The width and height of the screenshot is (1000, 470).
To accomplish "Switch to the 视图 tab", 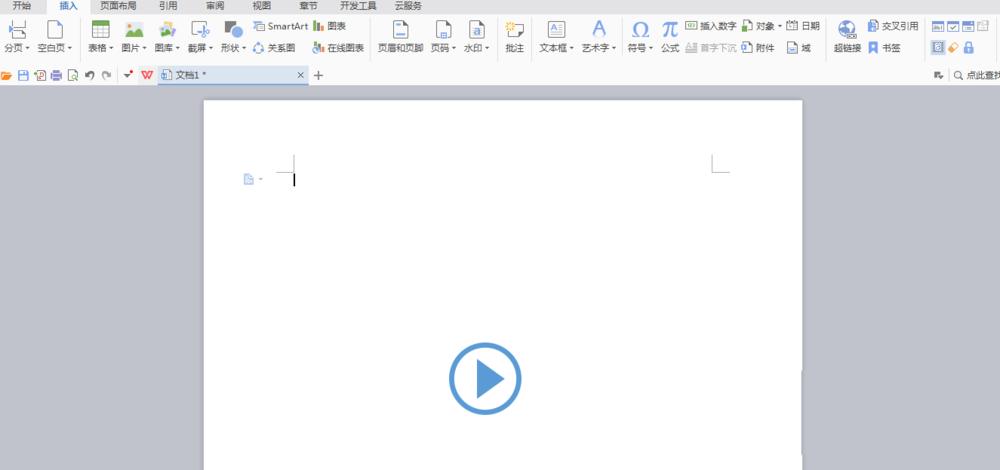I will (261, 6).
